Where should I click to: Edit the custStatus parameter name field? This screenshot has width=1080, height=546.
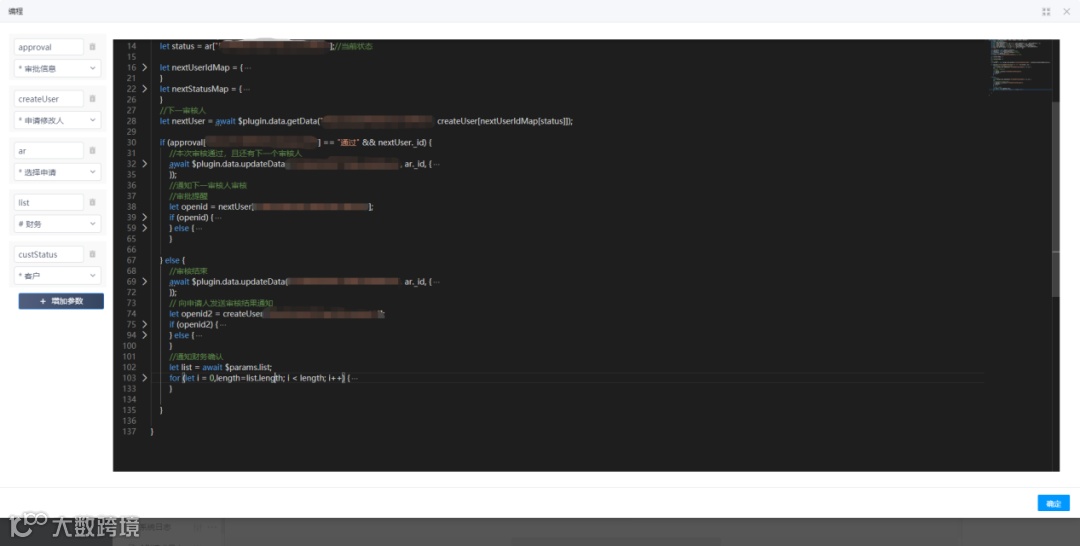pyautogui.click(x=48, y=254)
